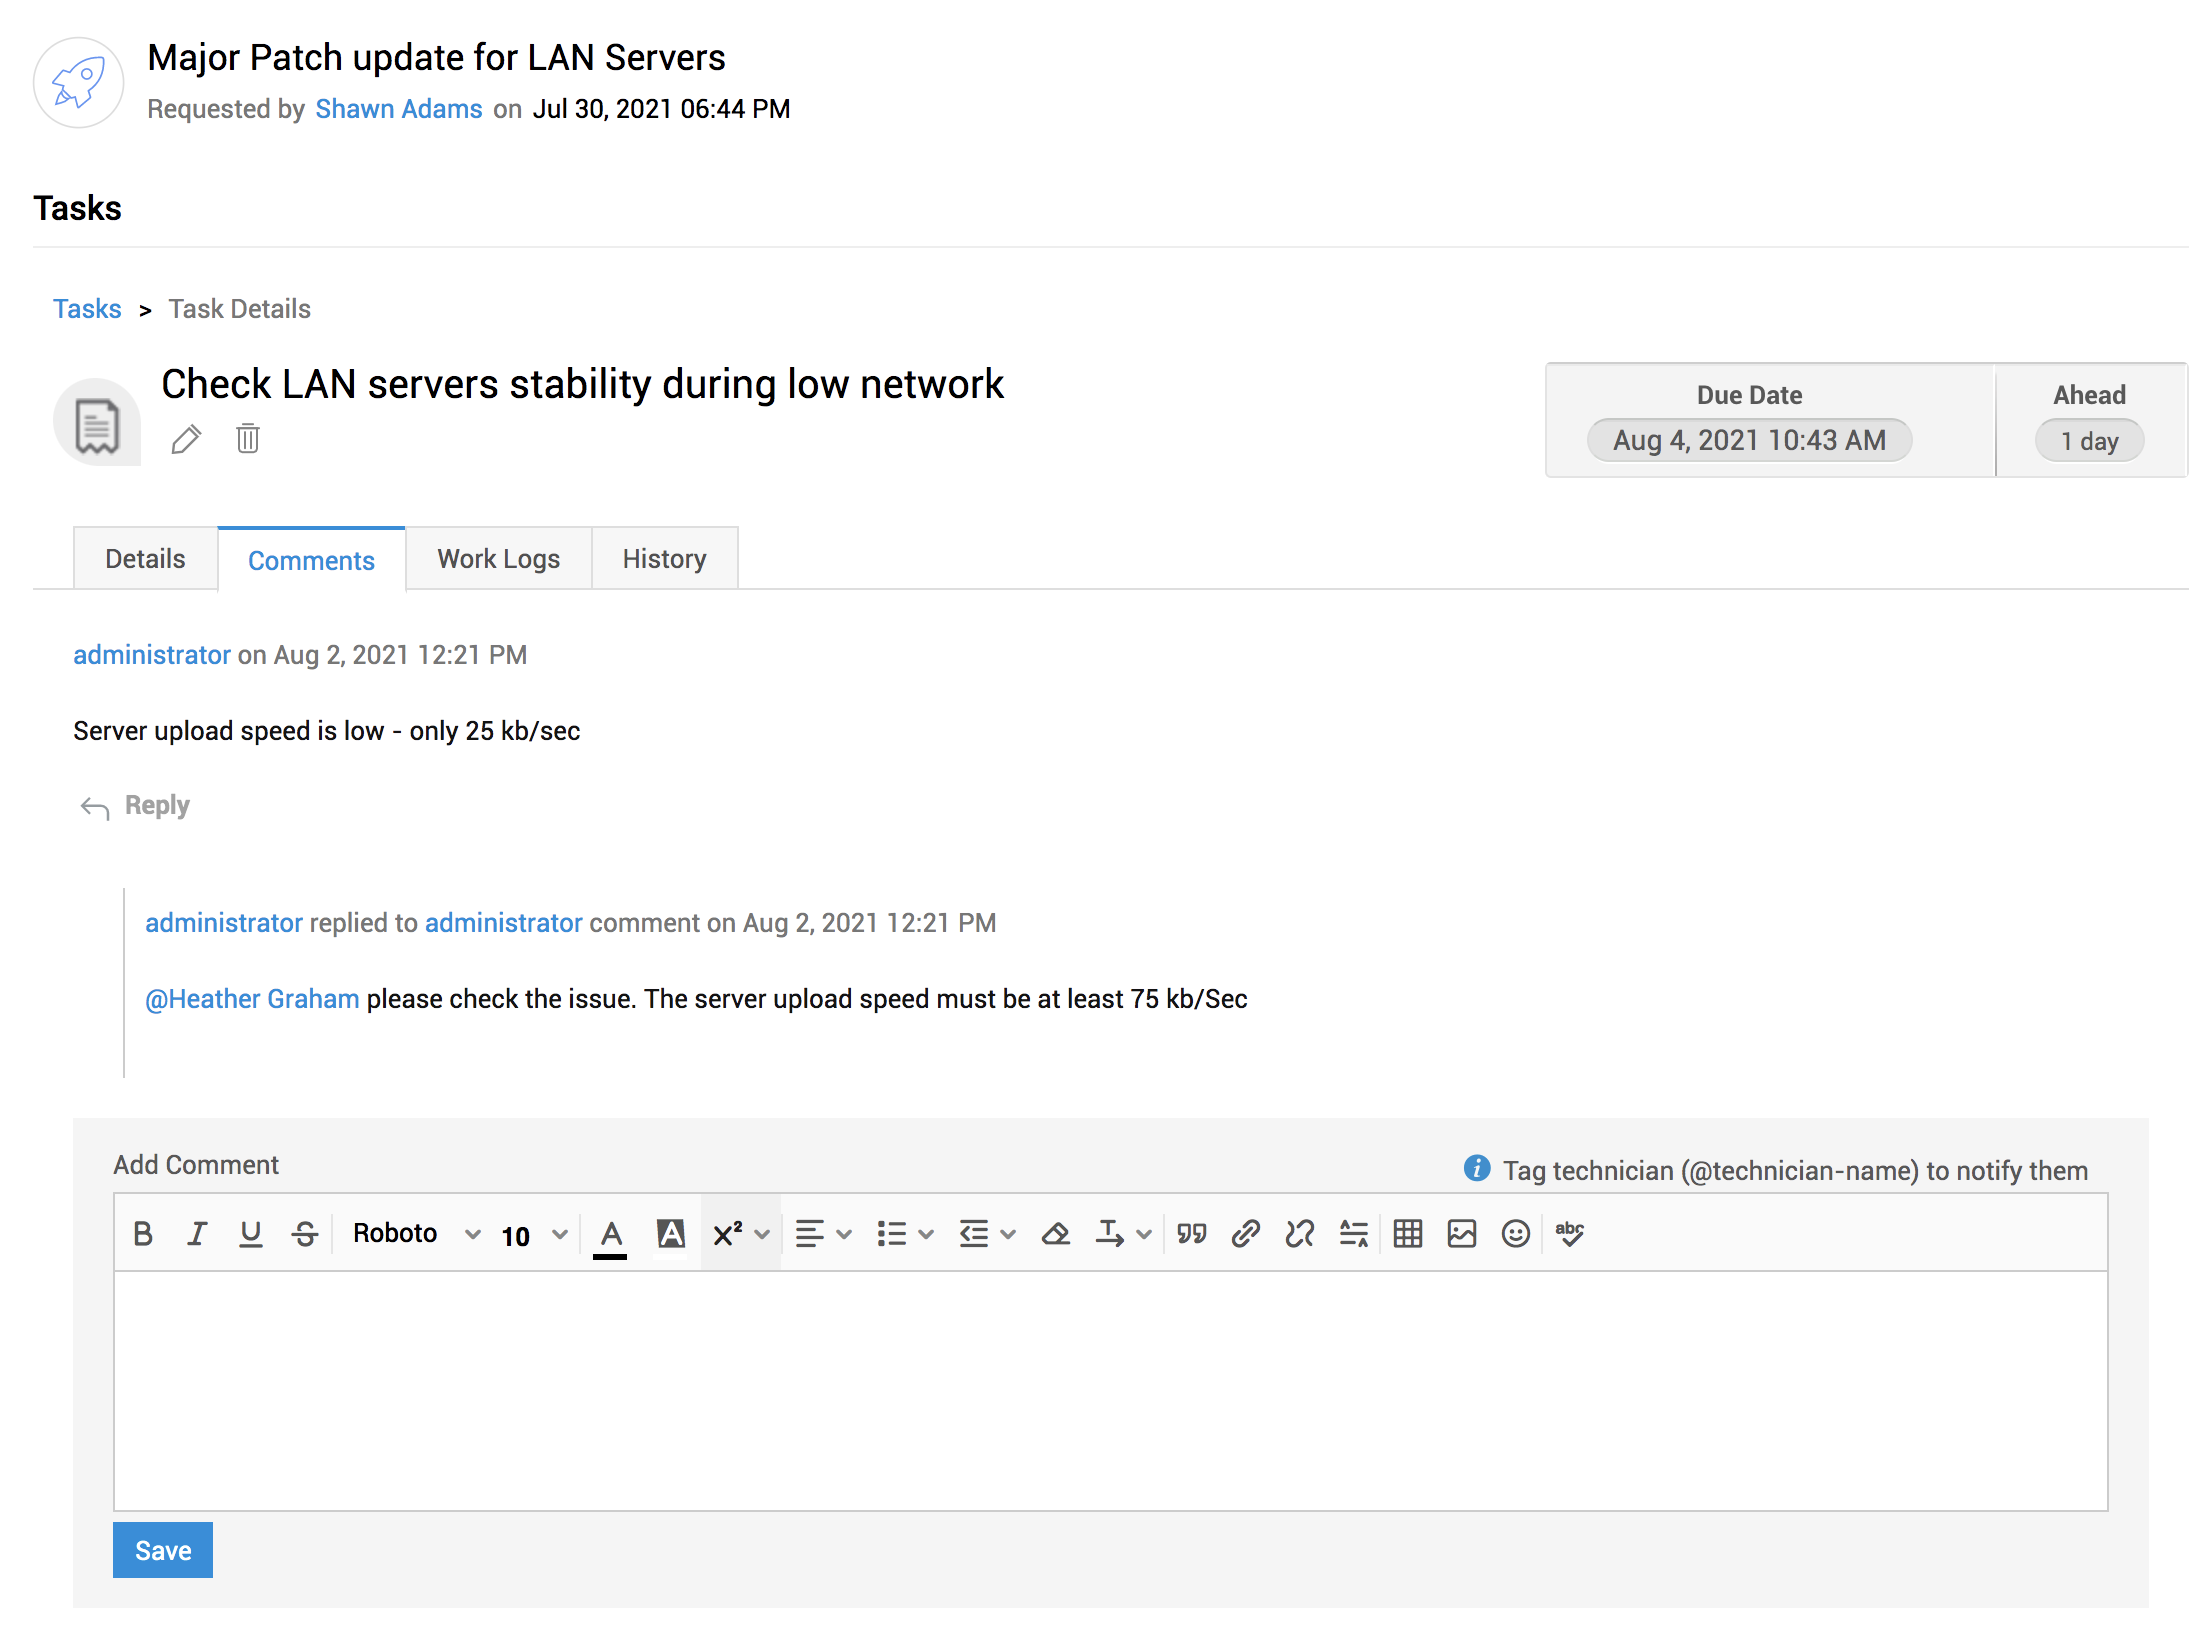The image size is (2199, 1626).
Task: Open the font size 10 dropdown
Action: click(x=534, y=1235)
